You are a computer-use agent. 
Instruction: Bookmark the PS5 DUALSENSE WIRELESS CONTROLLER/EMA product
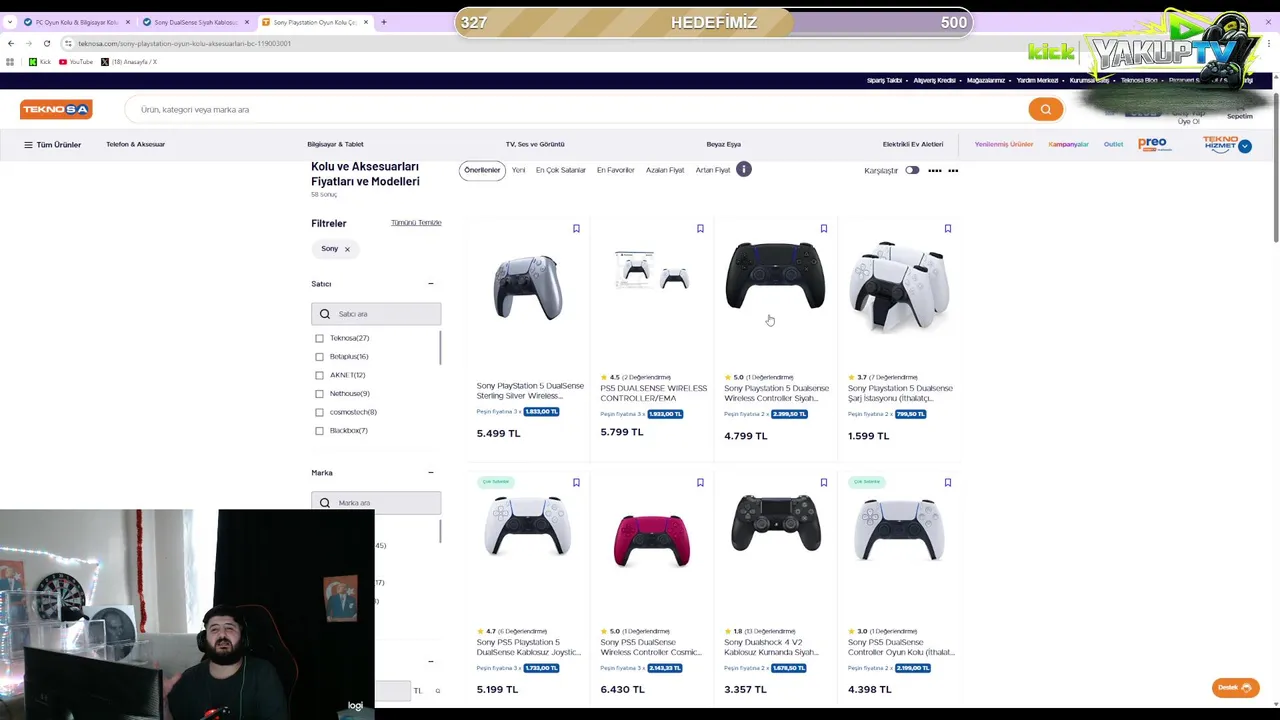700,229
